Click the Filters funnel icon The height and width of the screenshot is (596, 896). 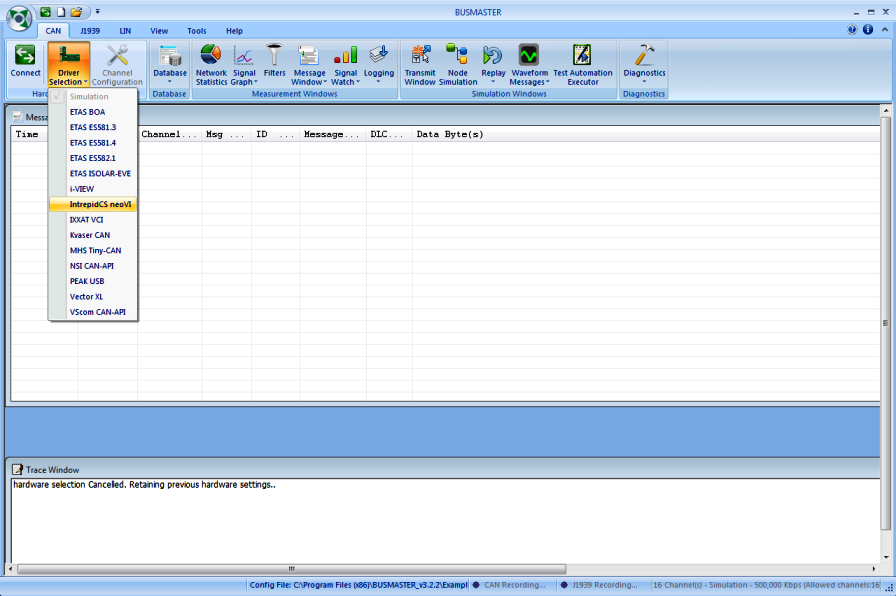(x=274, y=62)
